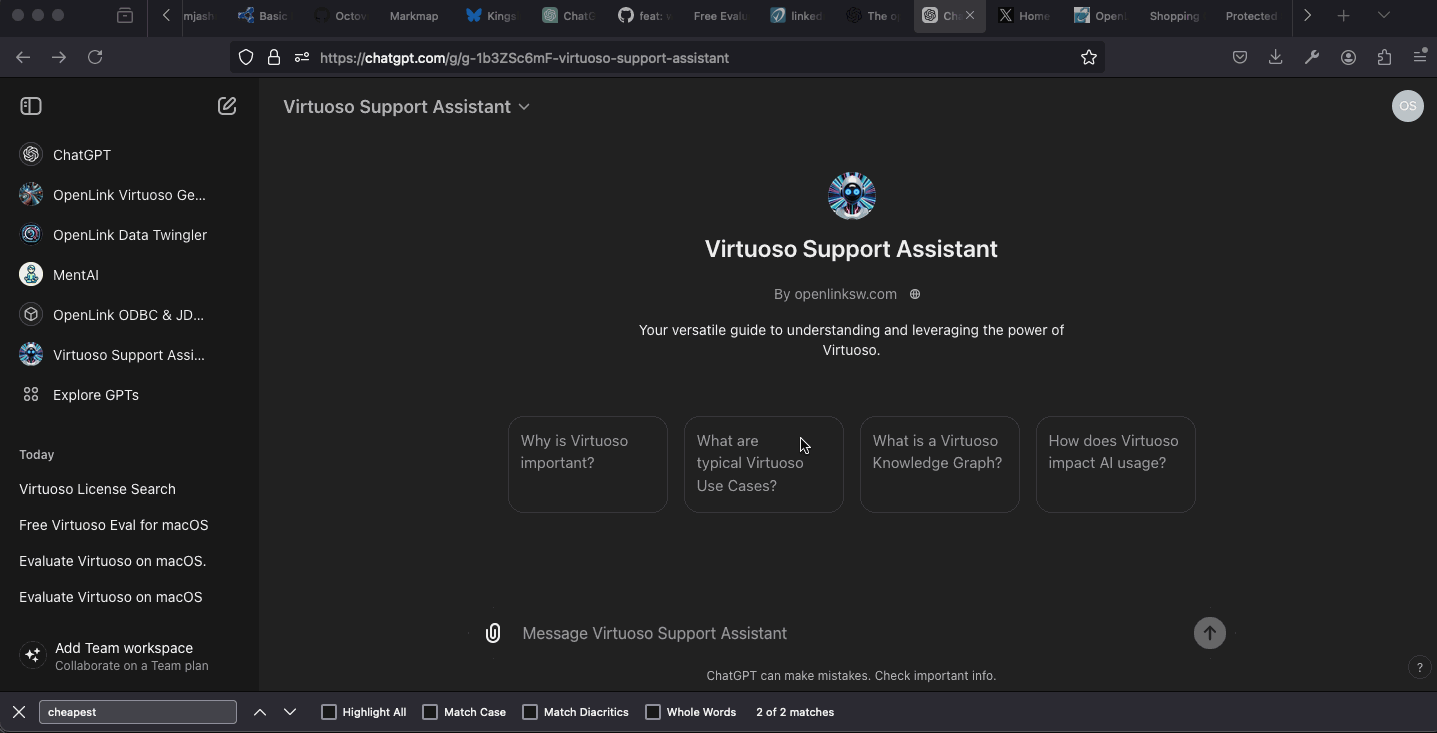Switch to the Shopping browser tab

pos(1174,16)
